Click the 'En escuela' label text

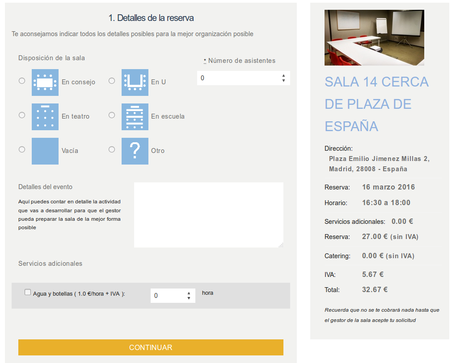point(168,116)
